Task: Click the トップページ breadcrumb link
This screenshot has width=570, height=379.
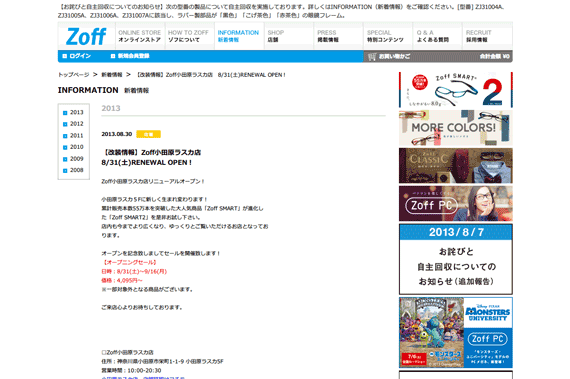Action: coord(73,74)
